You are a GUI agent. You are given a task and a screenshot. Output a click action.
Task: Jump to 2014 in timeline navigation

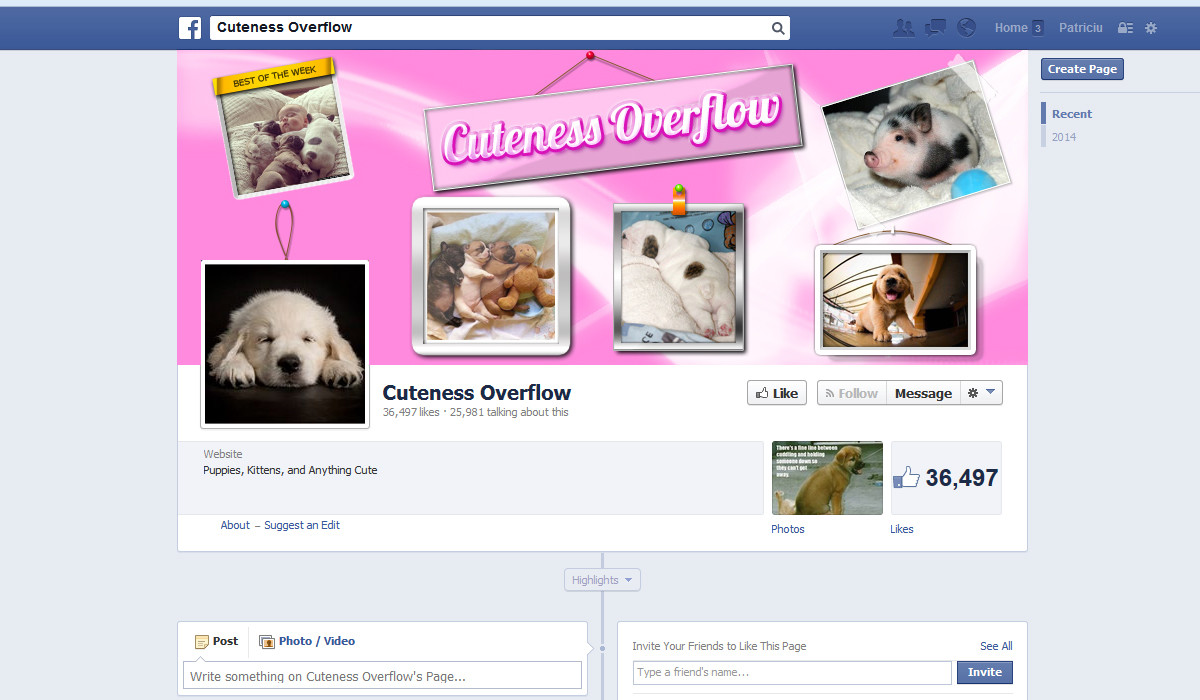pyautogui.click(x=1064, y=137)
